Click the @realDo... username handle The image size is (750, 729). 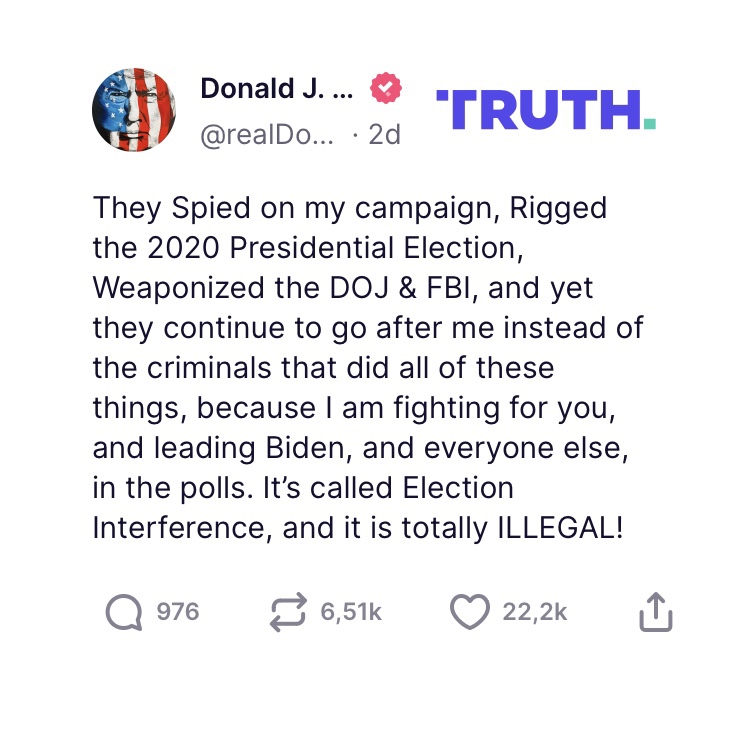[x=267, y=133]
